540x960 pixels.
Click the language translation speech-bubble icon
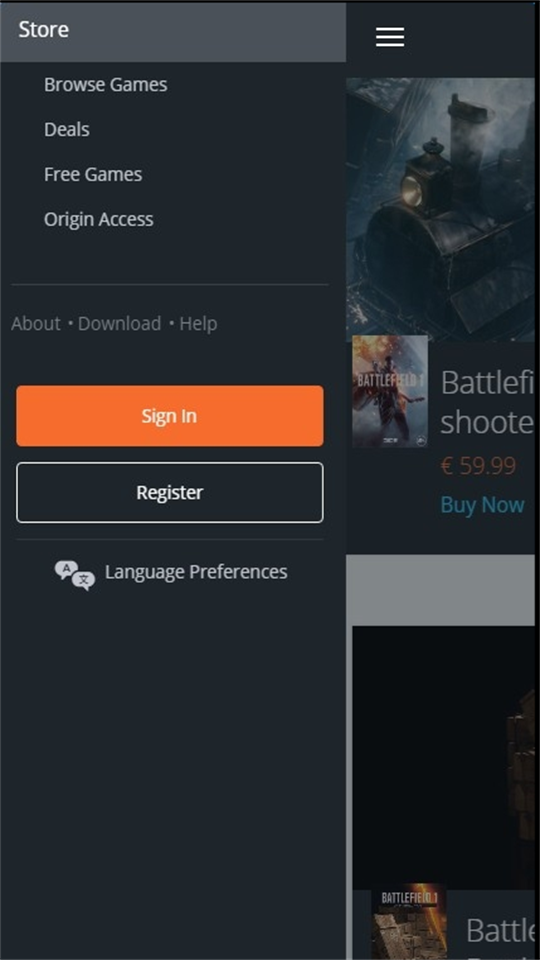(75, 575)
